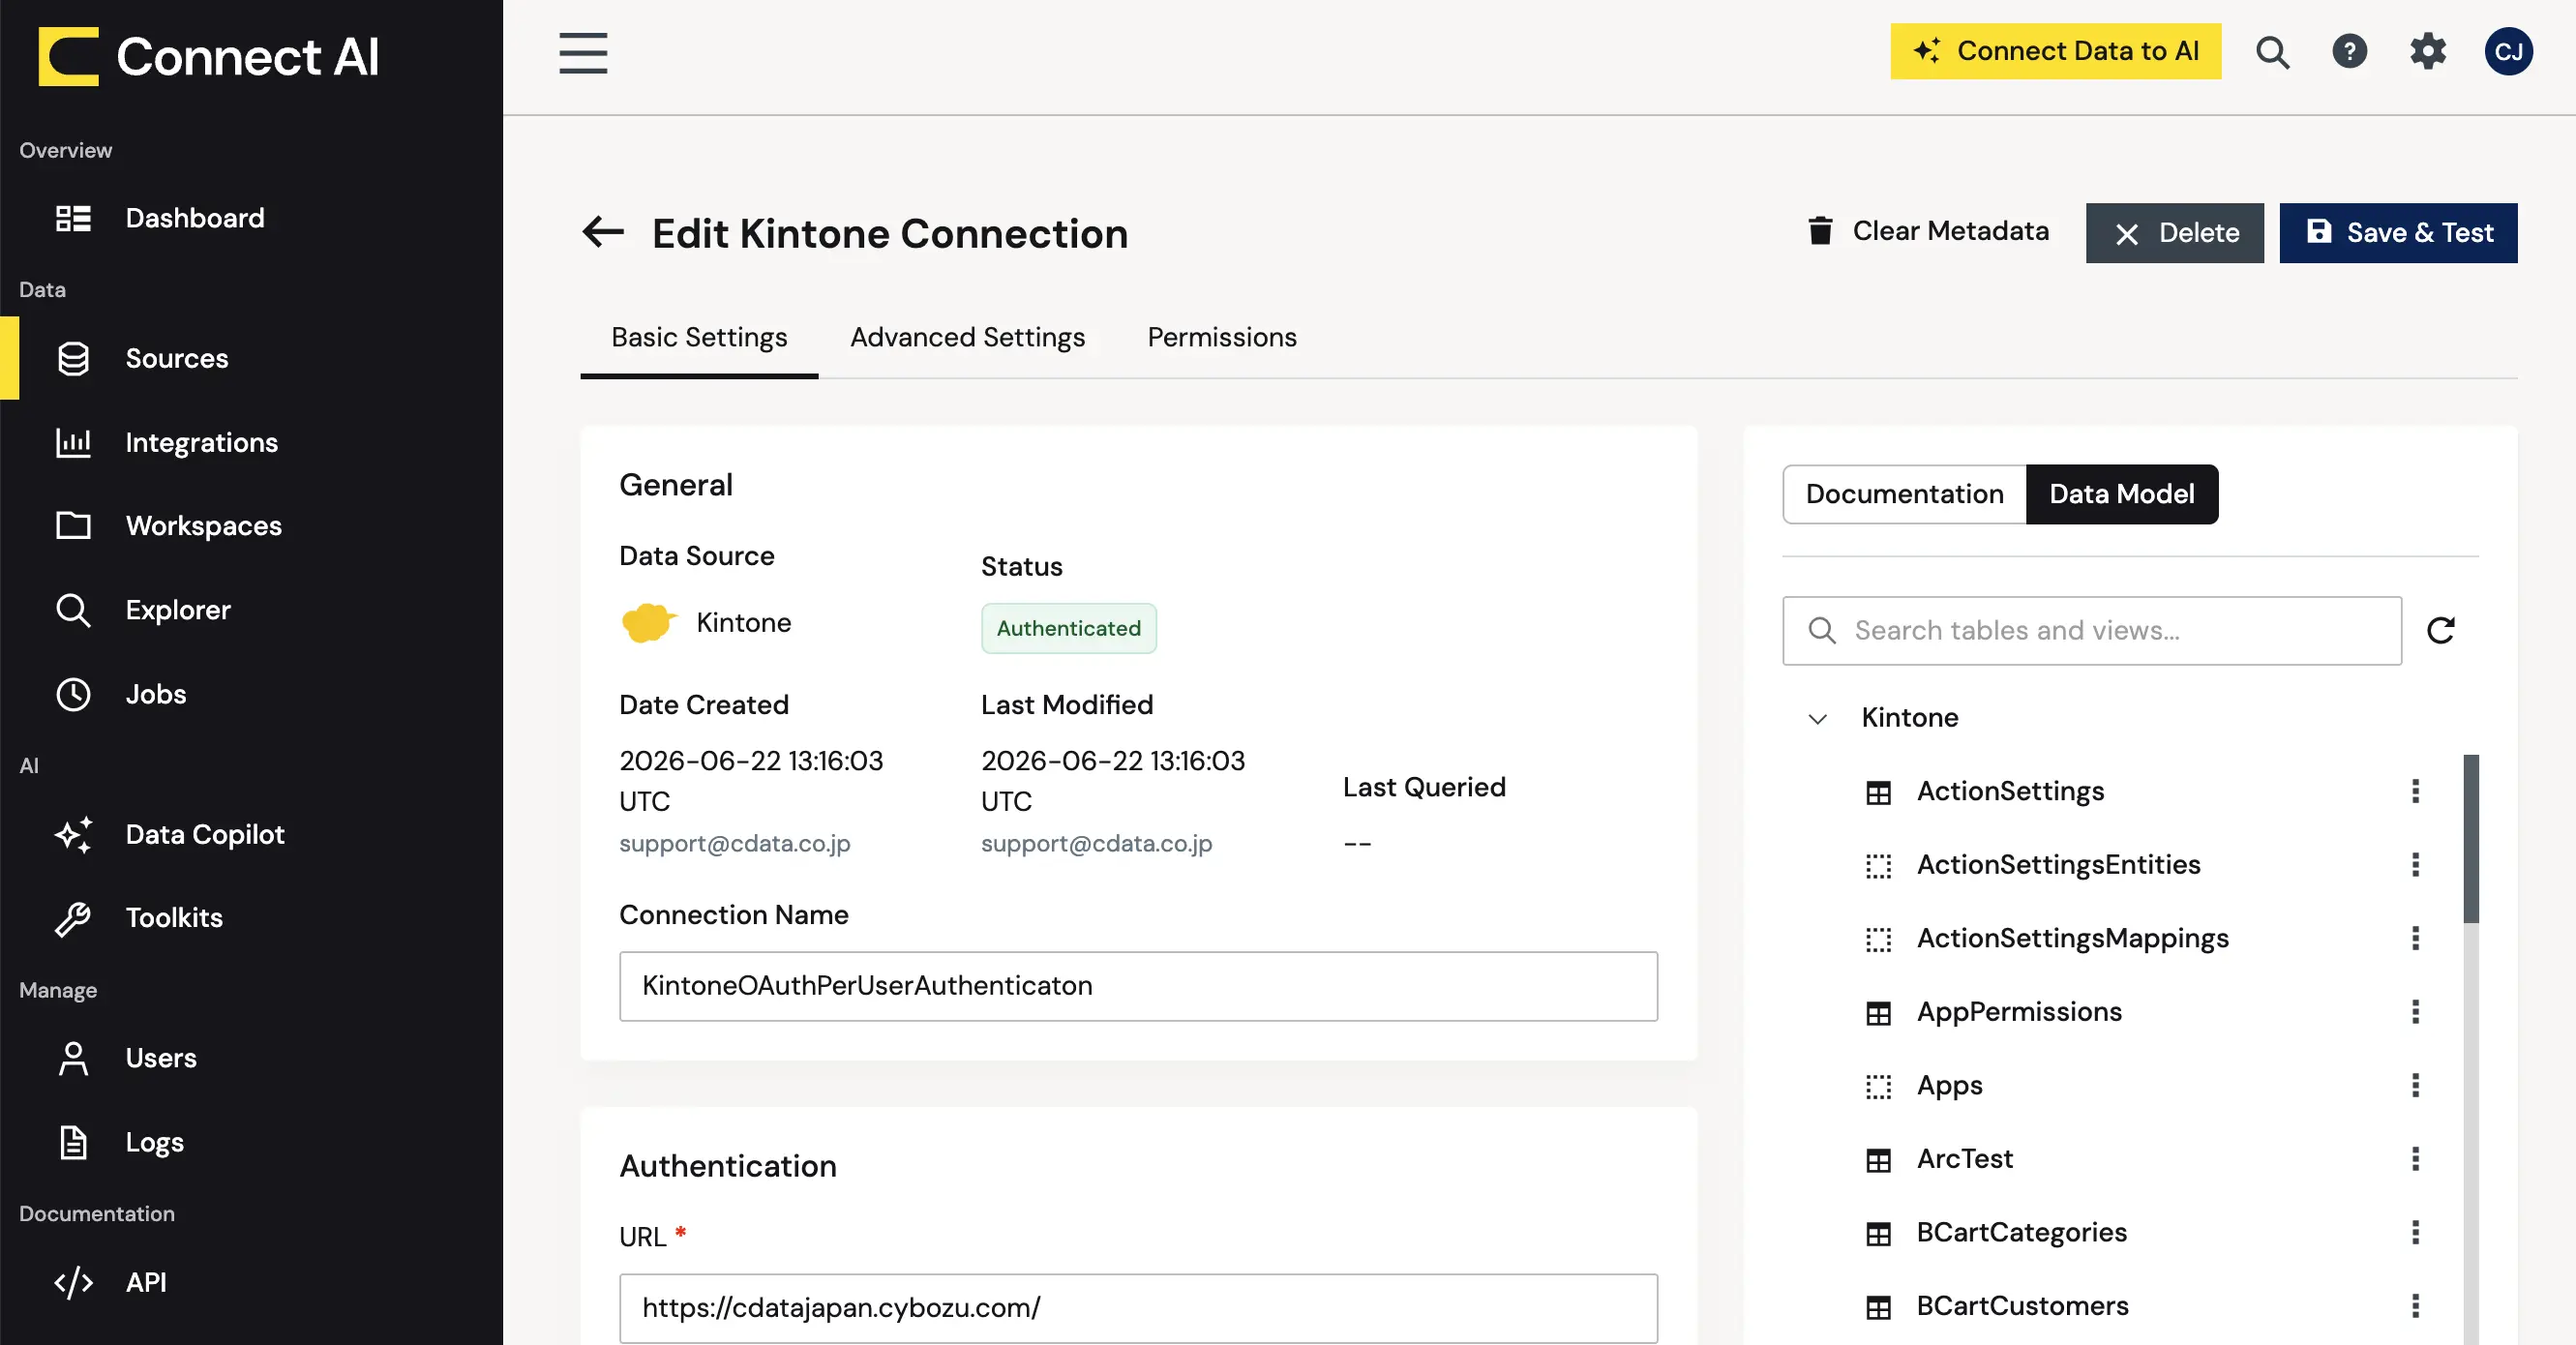
Task: Switch to Basic Settings tab
Action: point(699,338)
